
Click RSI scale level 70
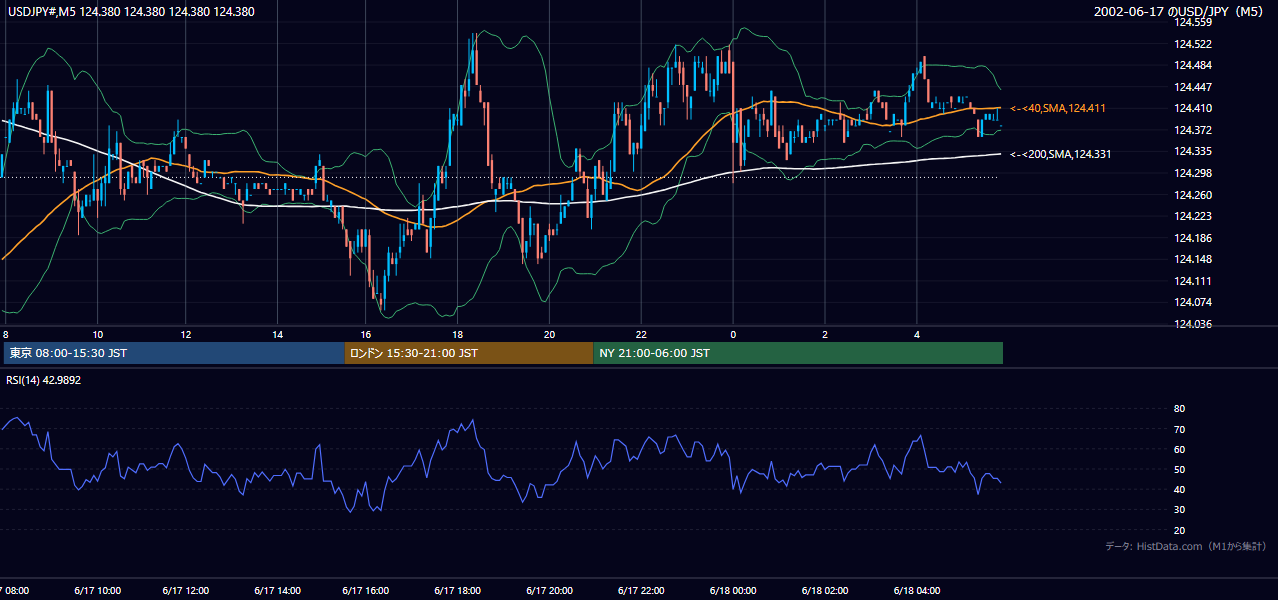(x=1179, y=429)
